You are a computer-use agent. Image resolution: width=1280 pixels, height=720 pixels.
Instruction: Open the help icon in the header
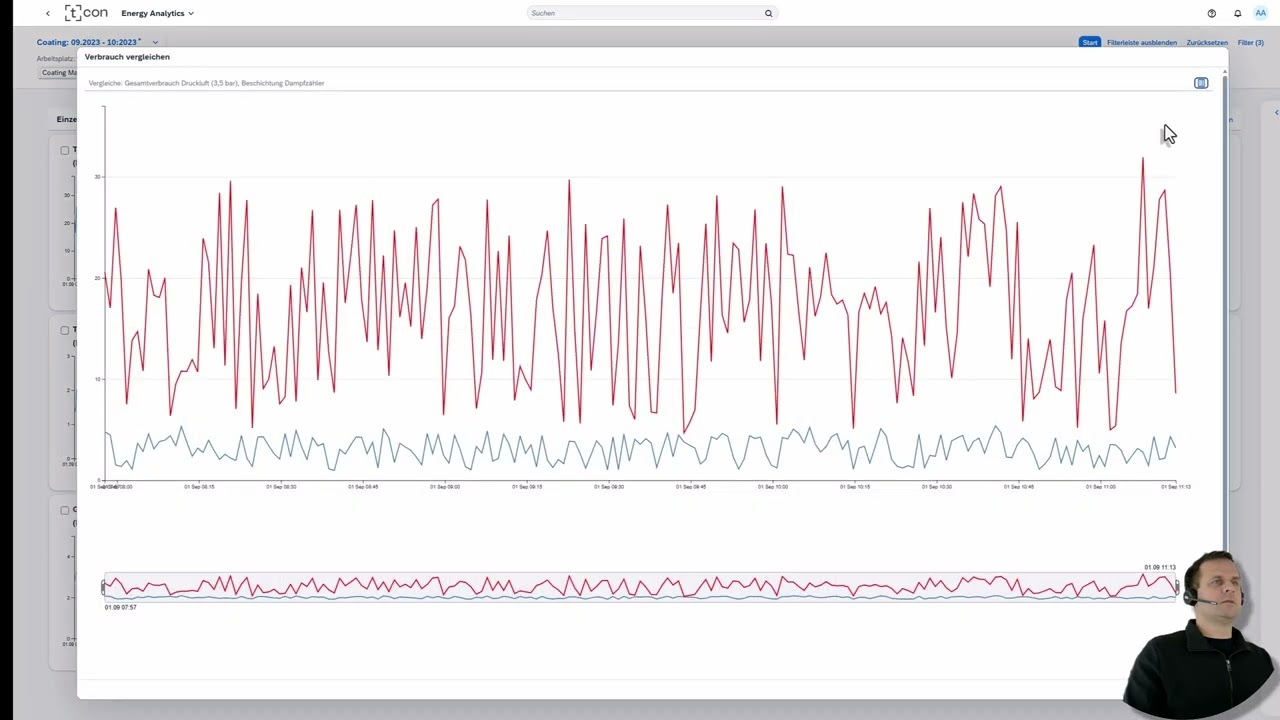click(x=1211, y=13)
